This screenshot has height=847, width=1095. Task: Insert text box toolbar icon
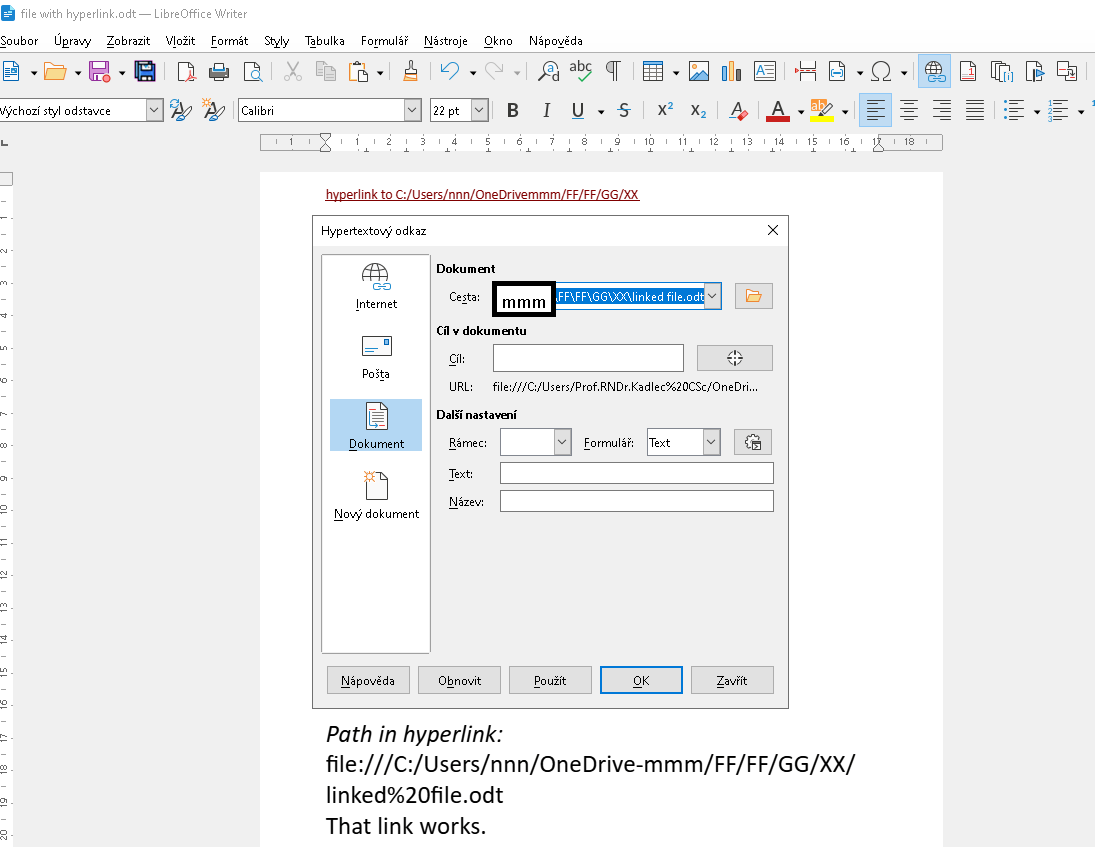point(765,71)
